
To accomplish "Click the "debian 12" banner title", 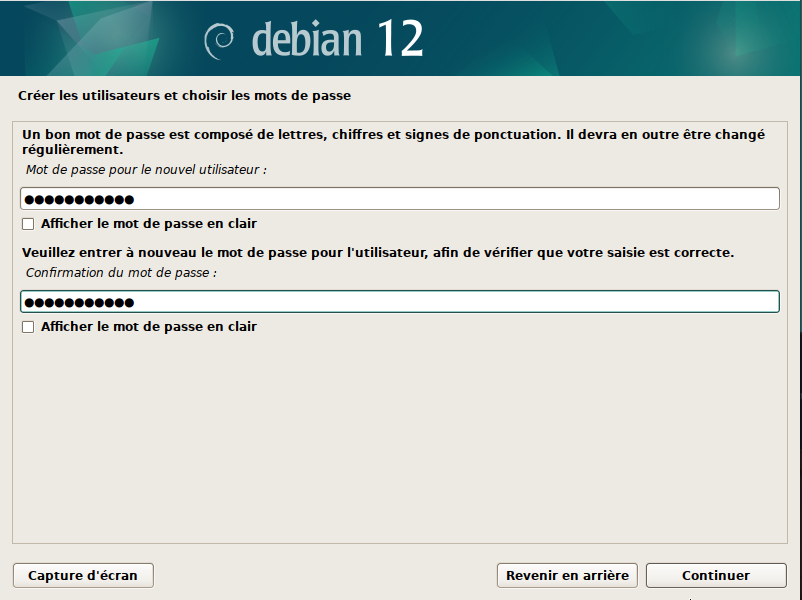I will click(338, 39).
